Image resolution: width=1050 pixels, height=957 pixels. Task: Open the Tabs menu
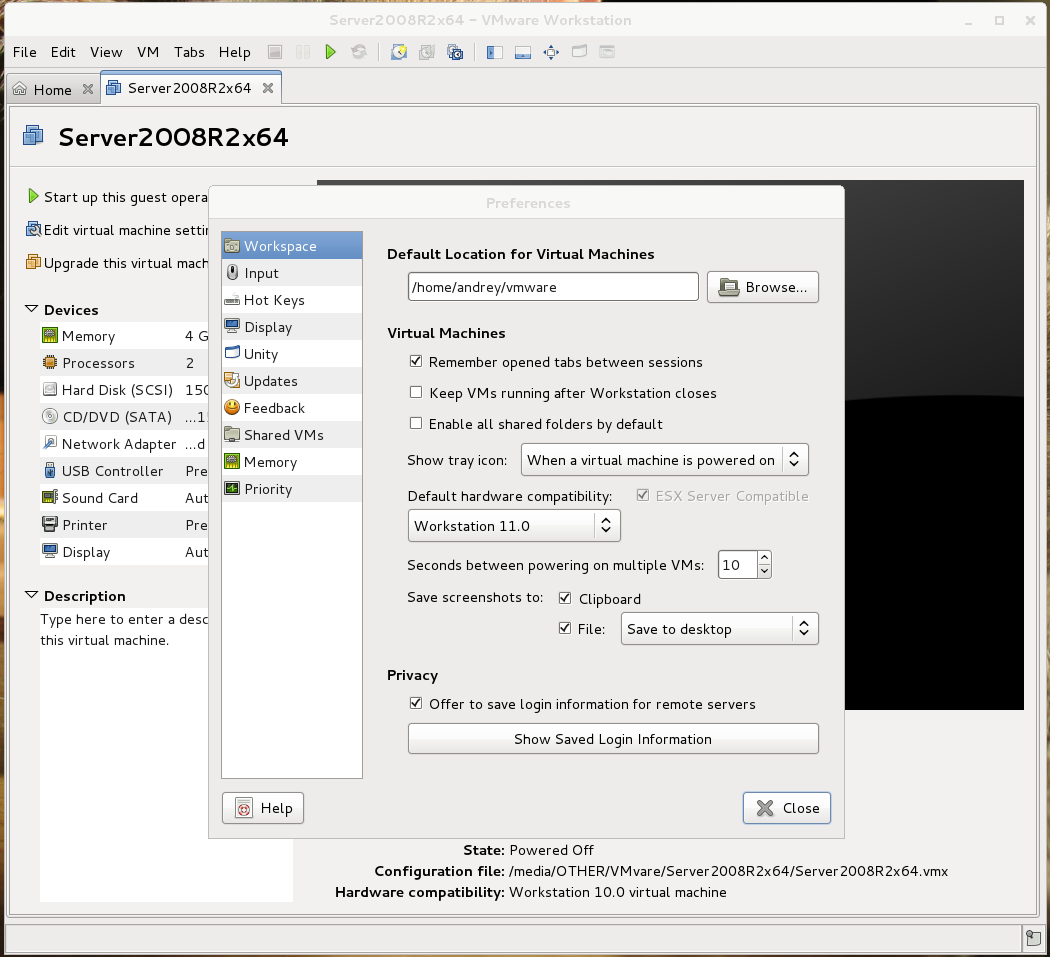189,52
